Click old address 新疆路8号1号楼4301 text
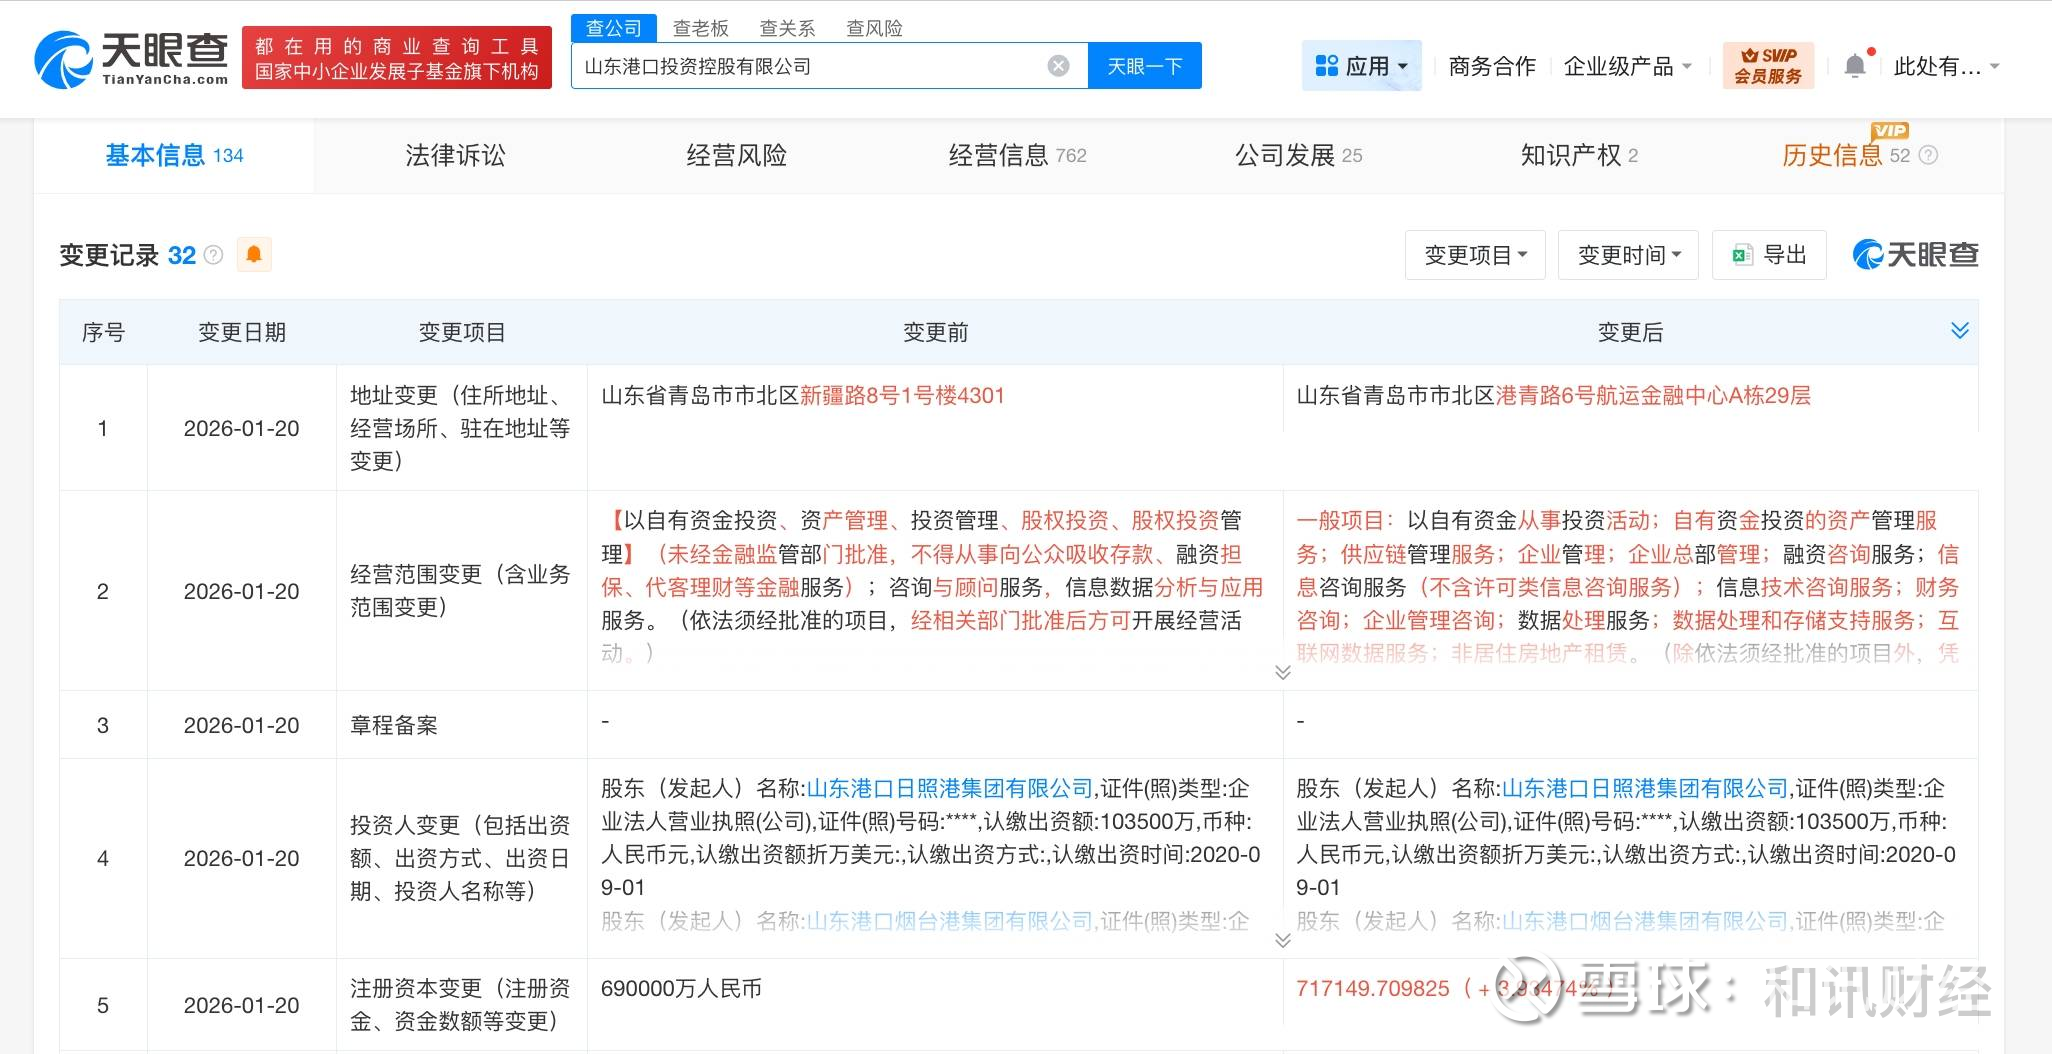 (902, 395)
